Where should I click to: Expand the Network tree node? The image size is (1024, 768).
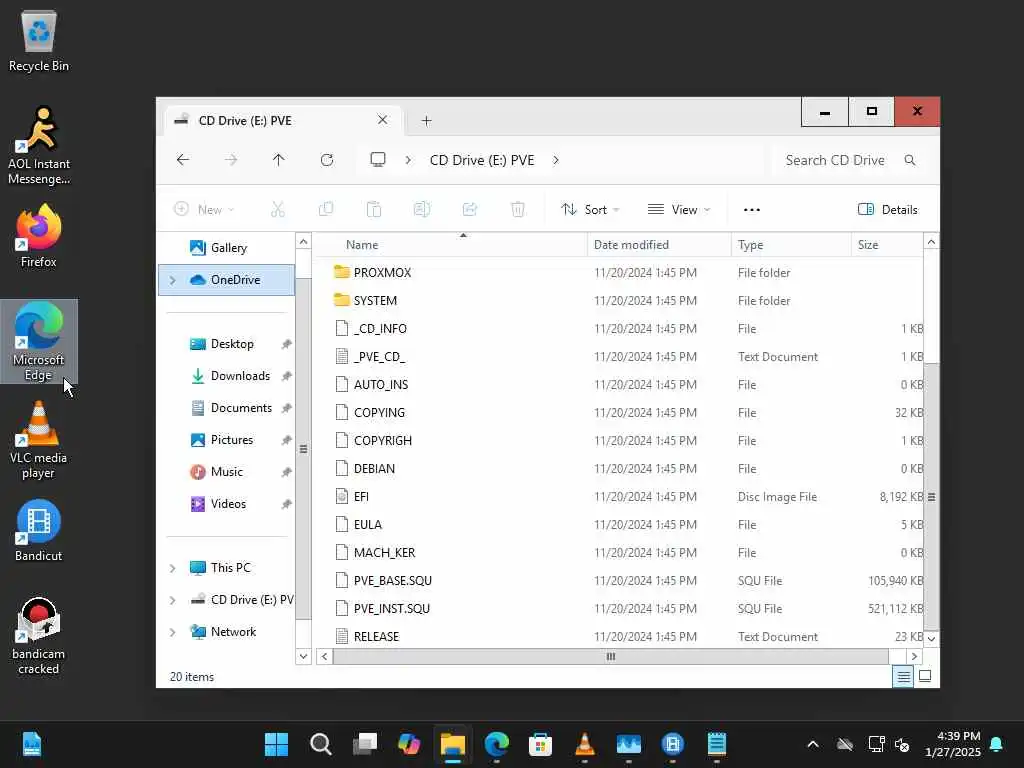coord(172,632)
